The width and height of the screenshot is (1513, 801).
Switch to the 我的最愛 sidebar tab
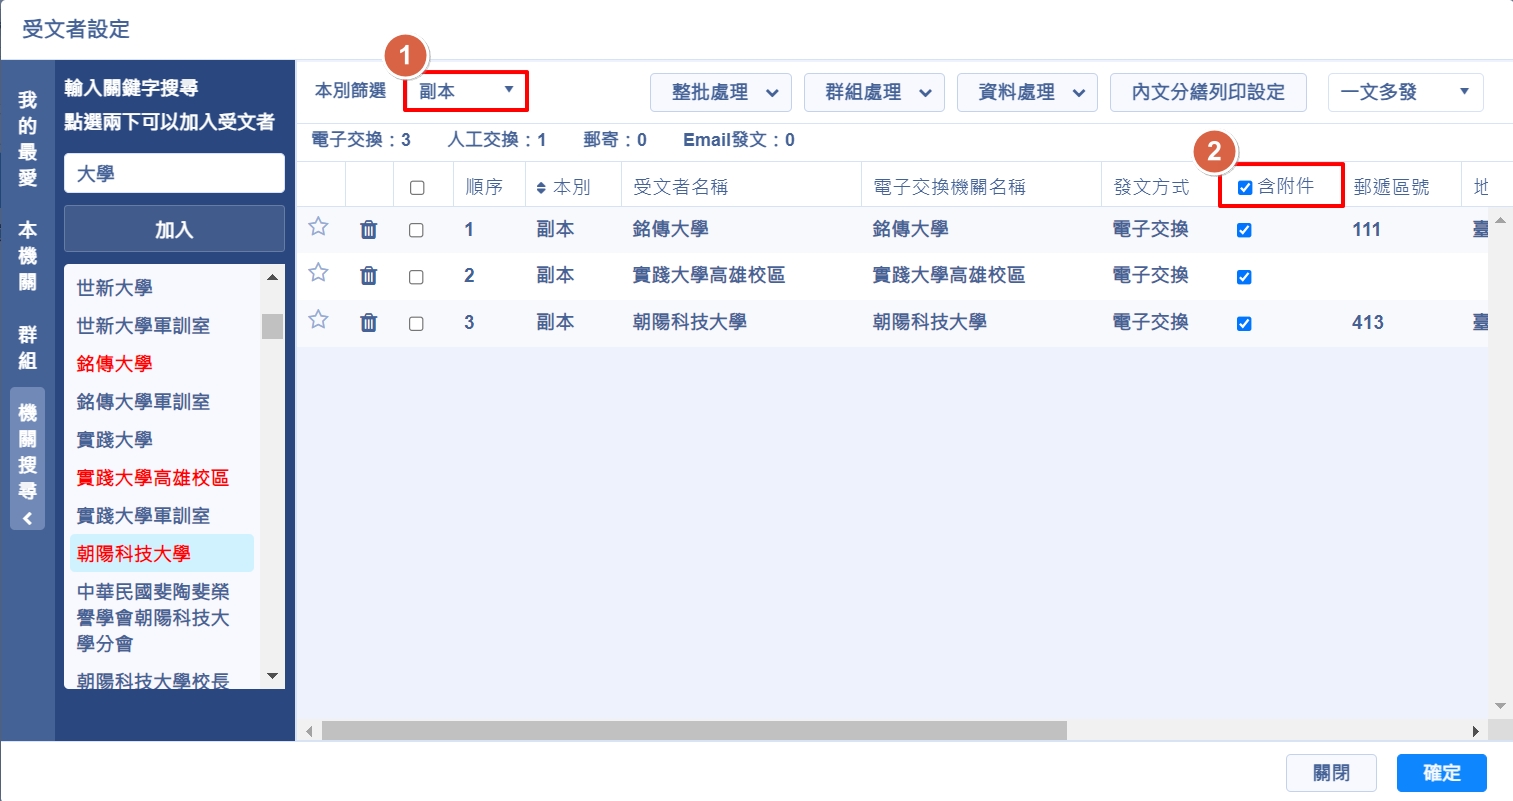tap(28, 139)
